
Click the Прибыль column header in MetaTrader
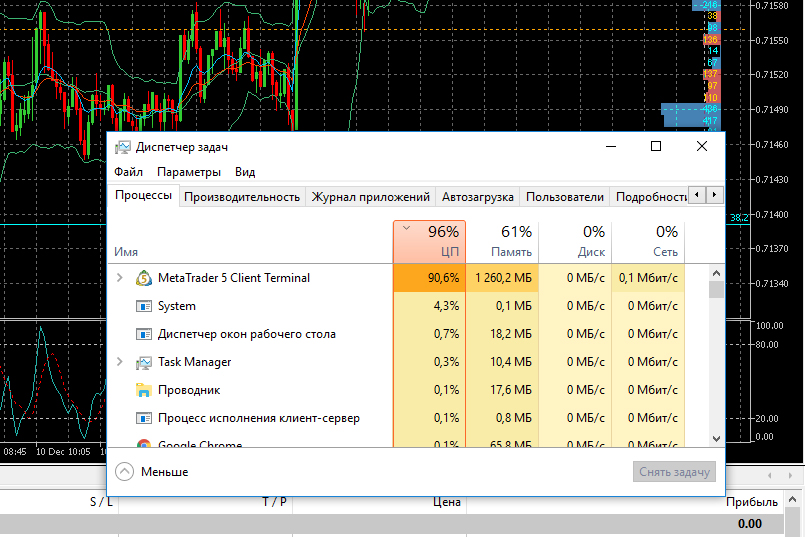[x=752, y=502]
